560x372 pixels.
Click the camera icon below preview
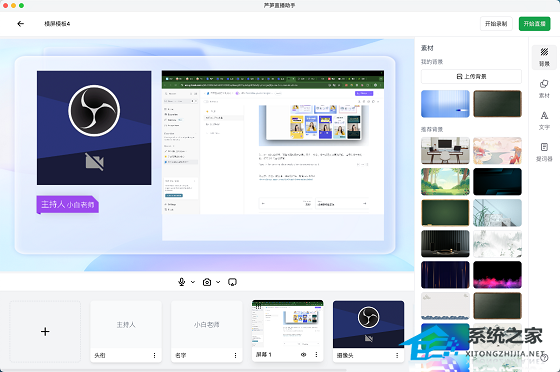point(207,282)
